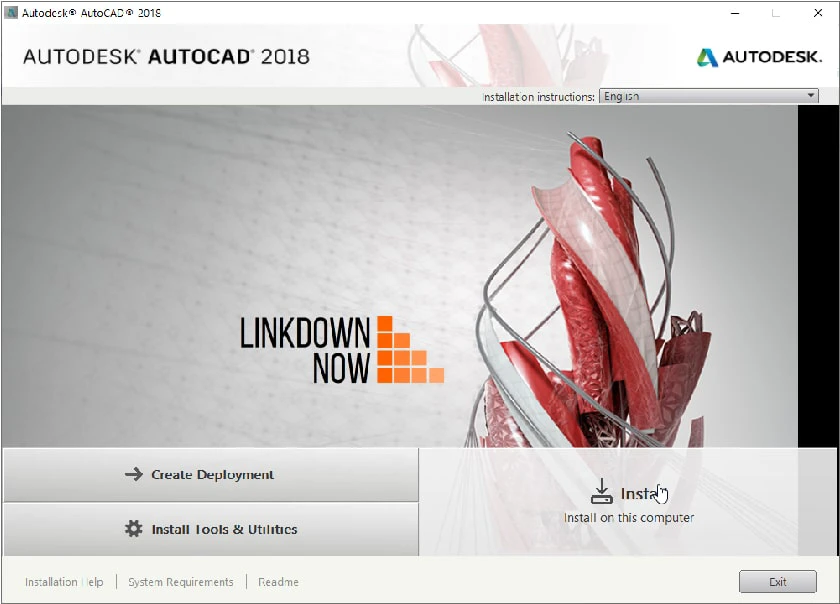Click the arrow icon beside Create Deployment
The image size is (840, 604).
pyautogui.click(x=133, y=474)
